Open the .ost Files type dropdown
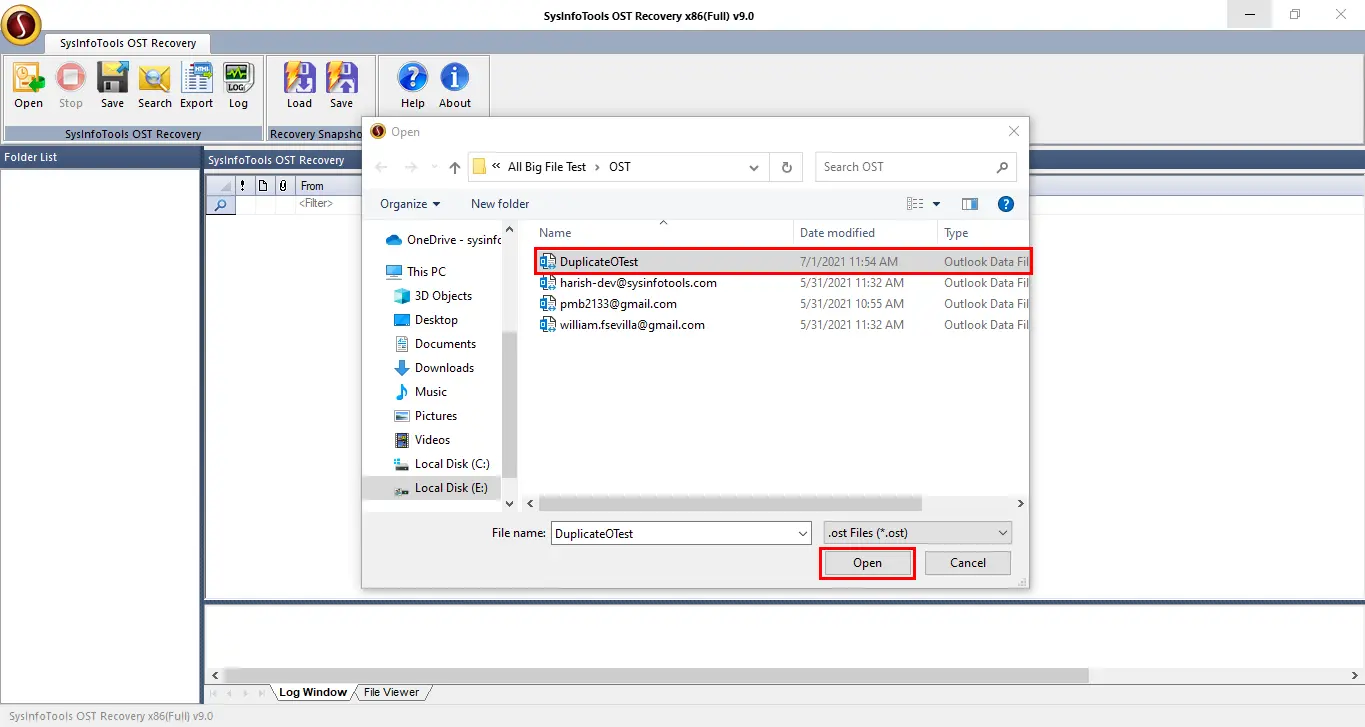The image size is (1365, 727). click(x=917, y=533)
